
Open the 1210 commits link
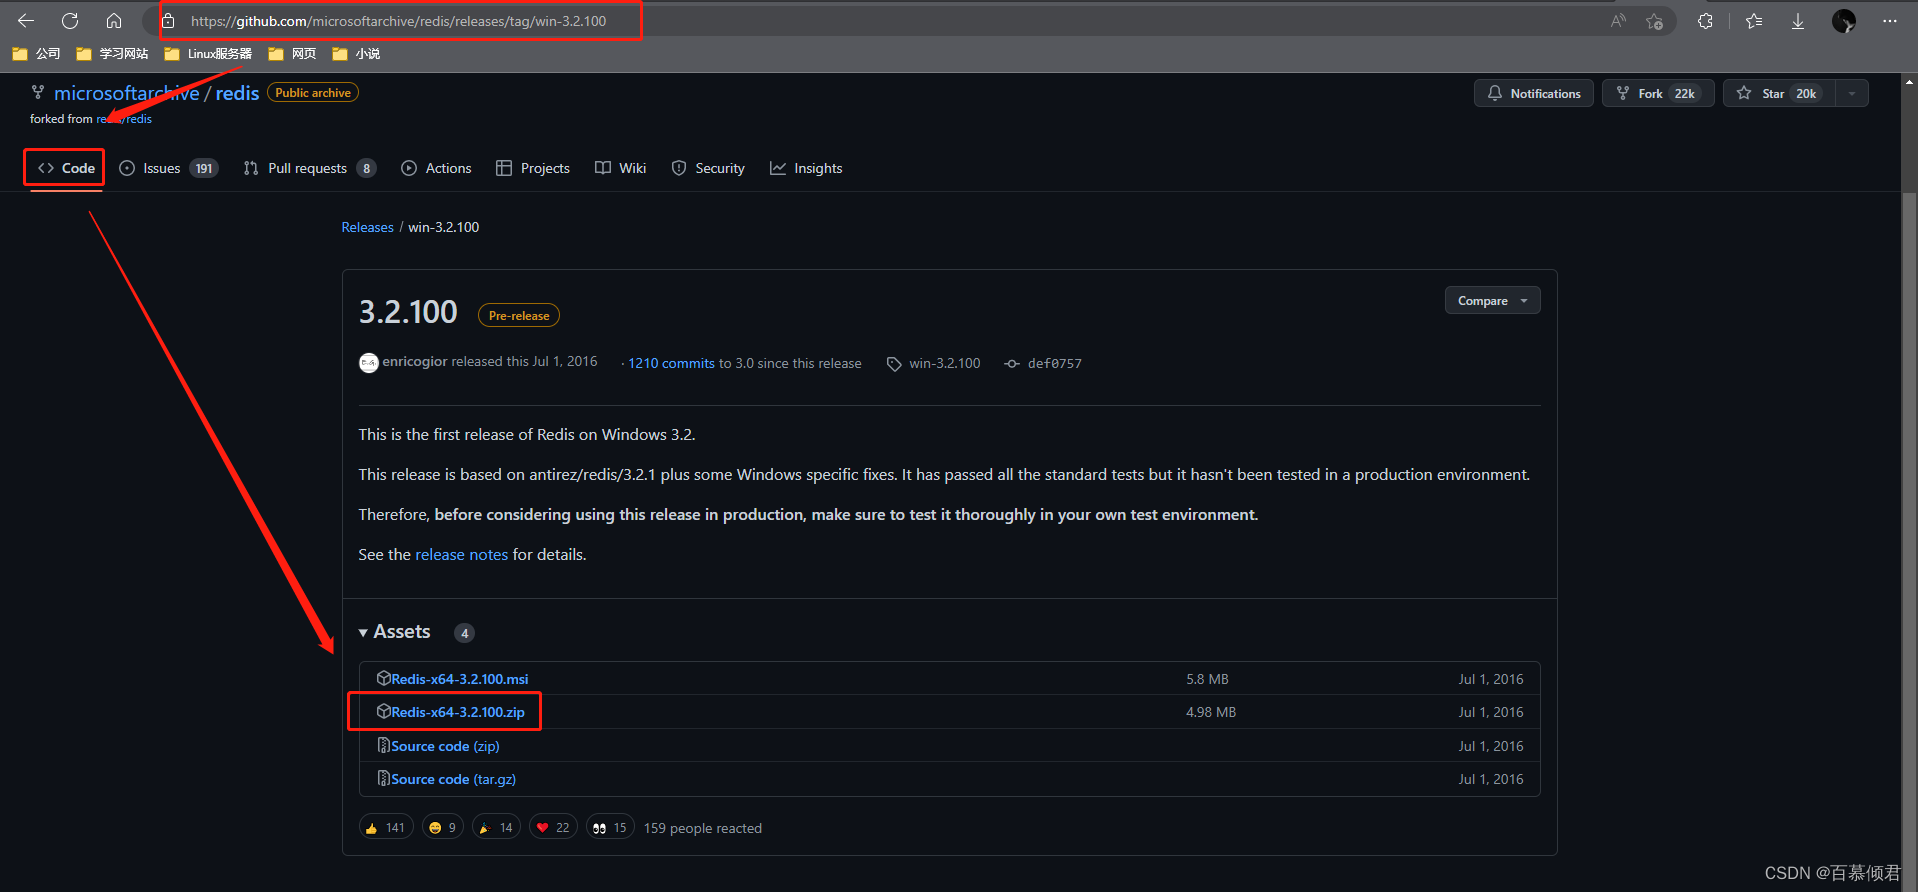pos(671,363)
